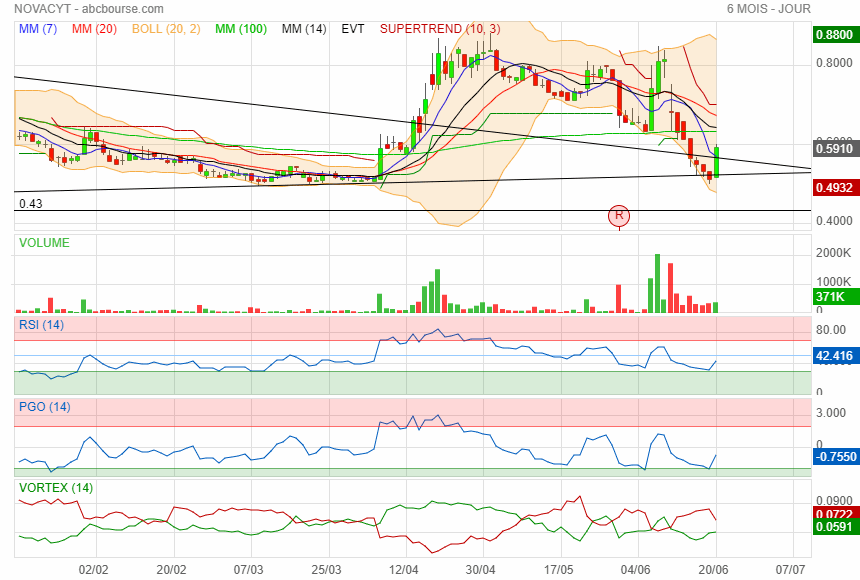Click the 25/03 date axis label

tap(326, 570)
